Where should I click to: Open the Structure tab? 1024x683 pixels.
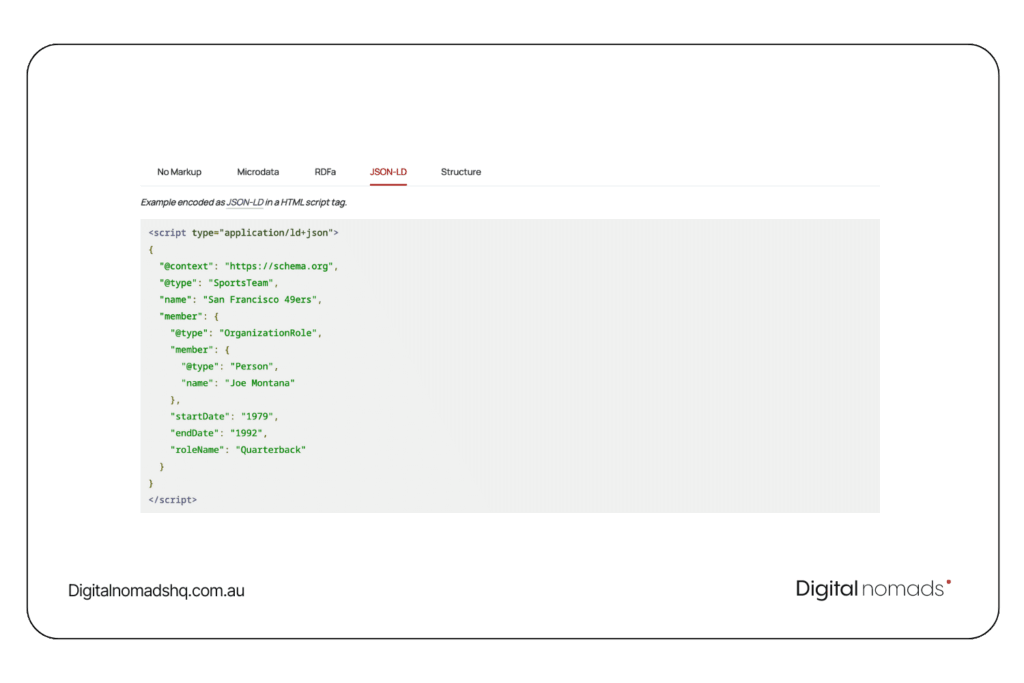pos(460,172)
